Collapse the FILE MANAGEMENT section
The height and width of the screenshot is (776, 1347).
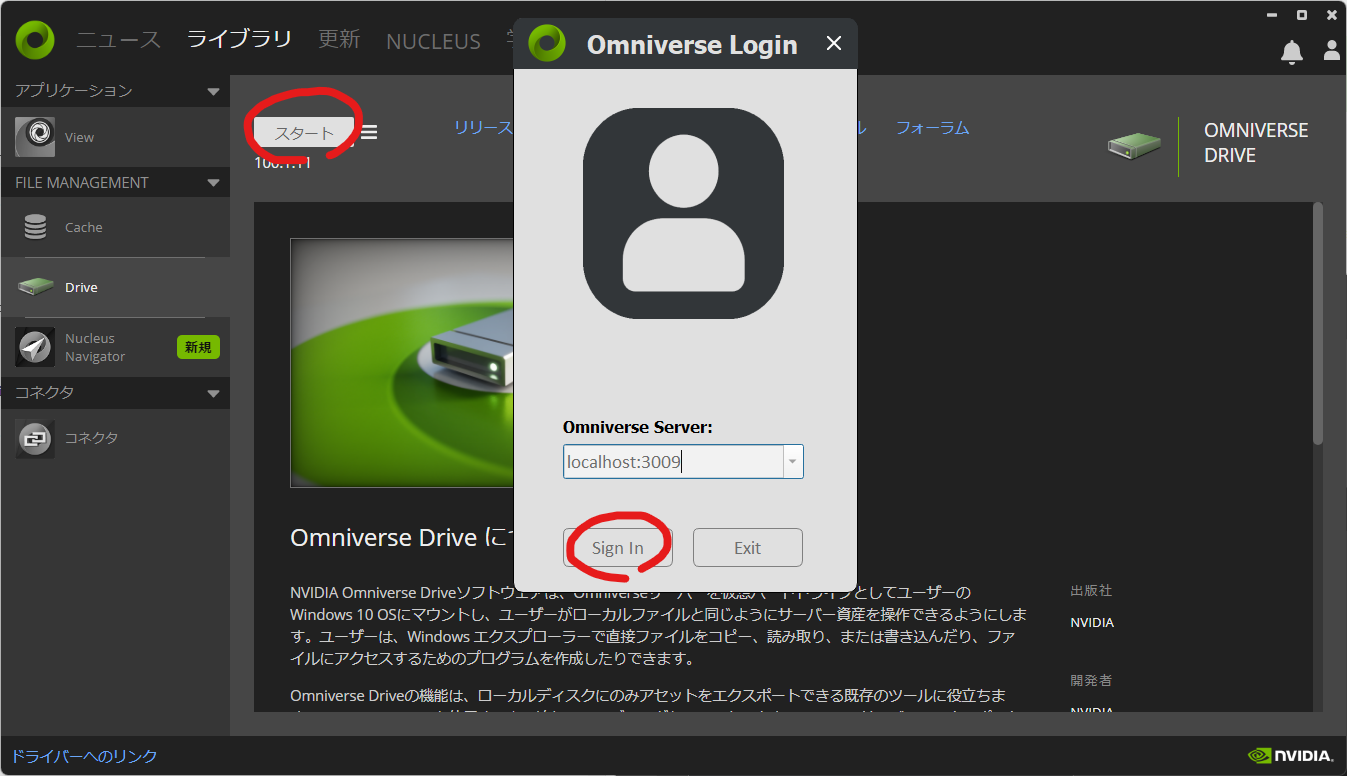click(213, 183)
